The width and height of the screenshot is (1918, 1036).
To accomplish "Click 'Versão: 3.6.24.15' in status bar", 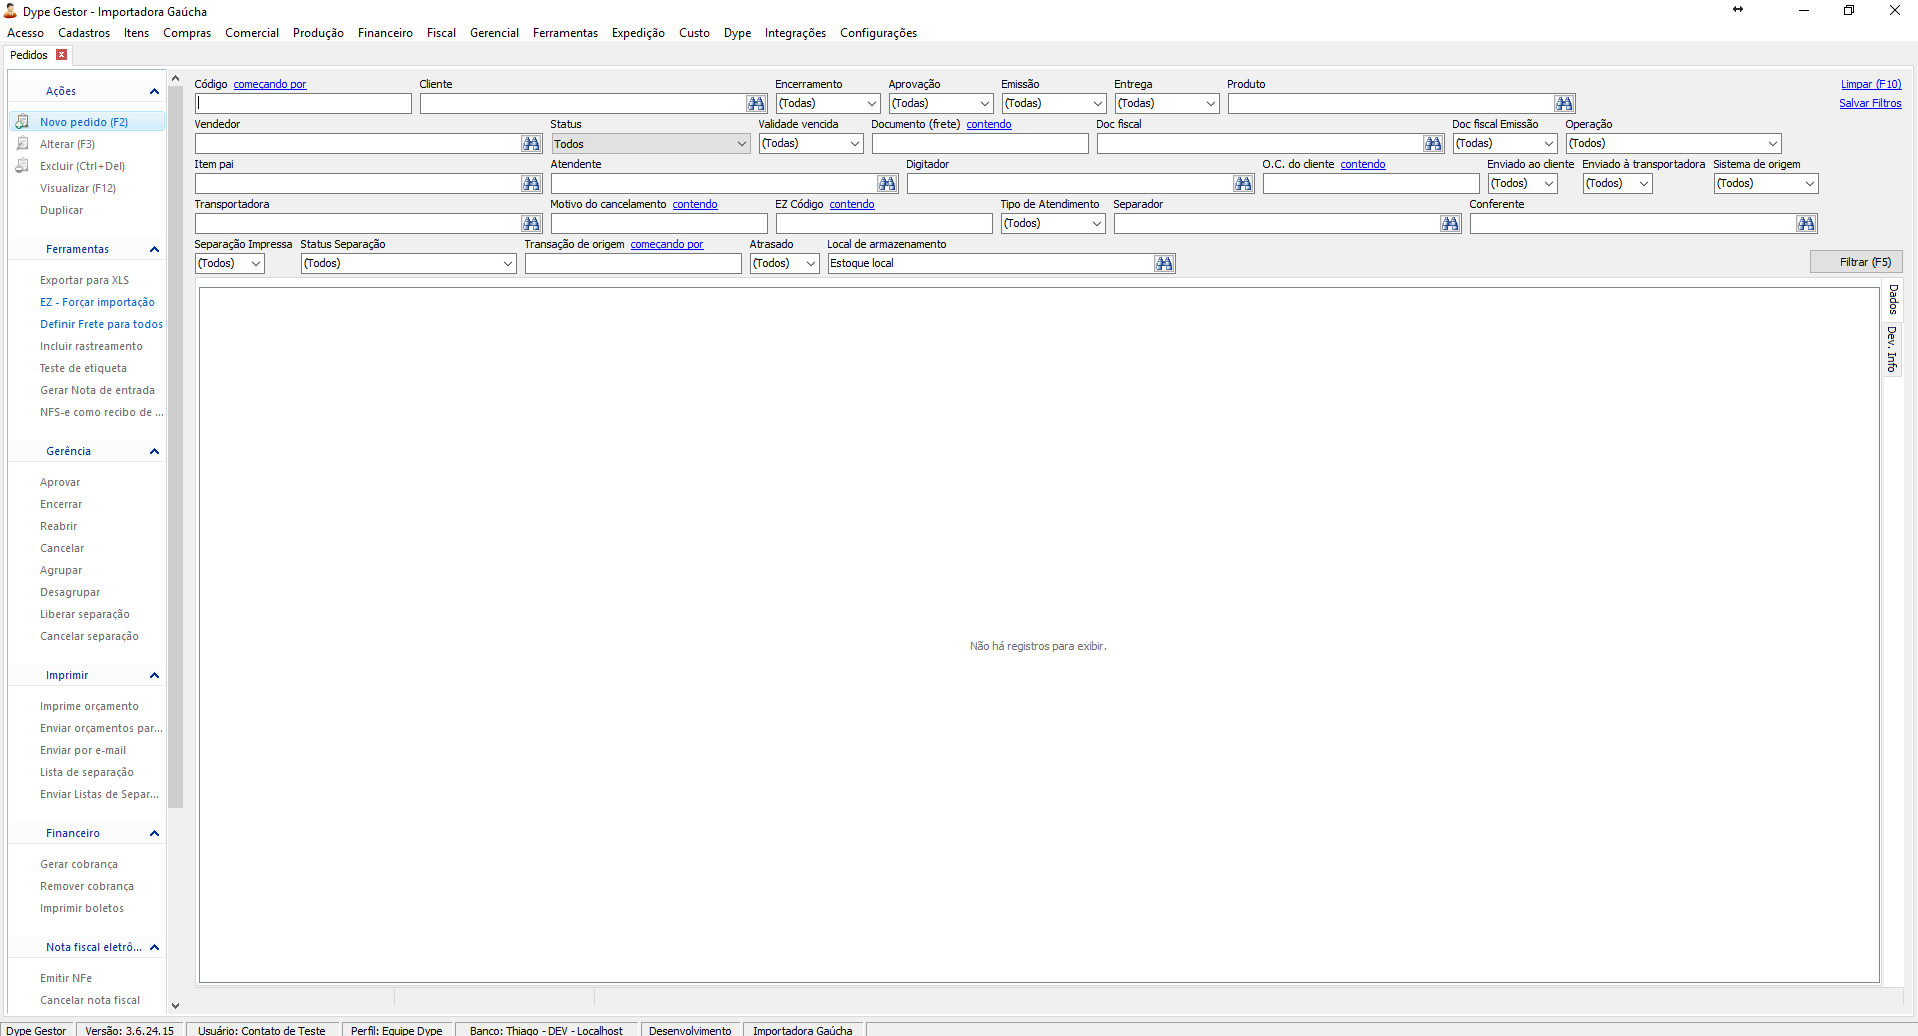I will (129, 1030).
